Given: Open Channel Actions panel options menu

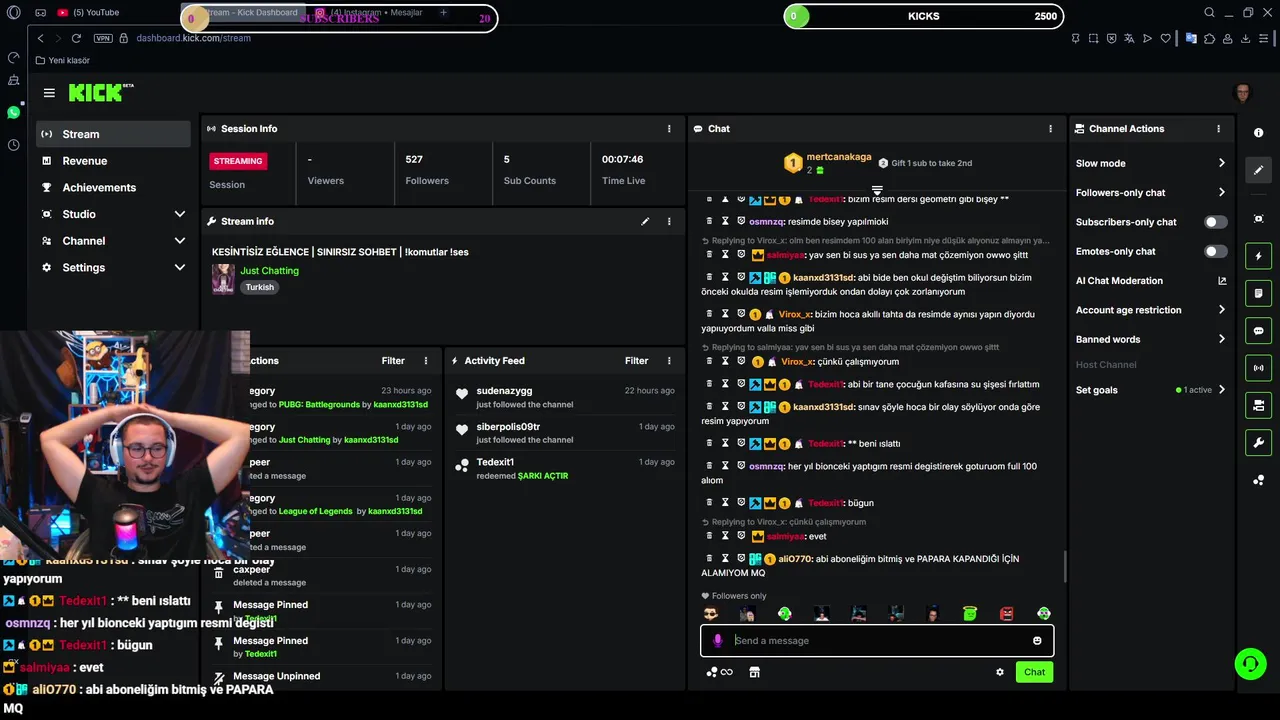Looking at the screenshot, I should coord(1218,129).
